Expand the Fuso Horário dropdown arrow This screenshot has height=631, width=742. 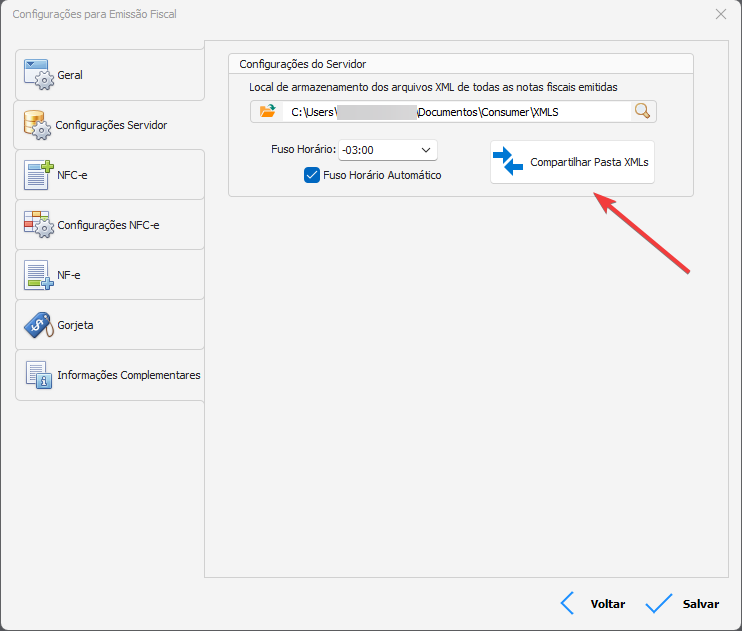[426, 150]
